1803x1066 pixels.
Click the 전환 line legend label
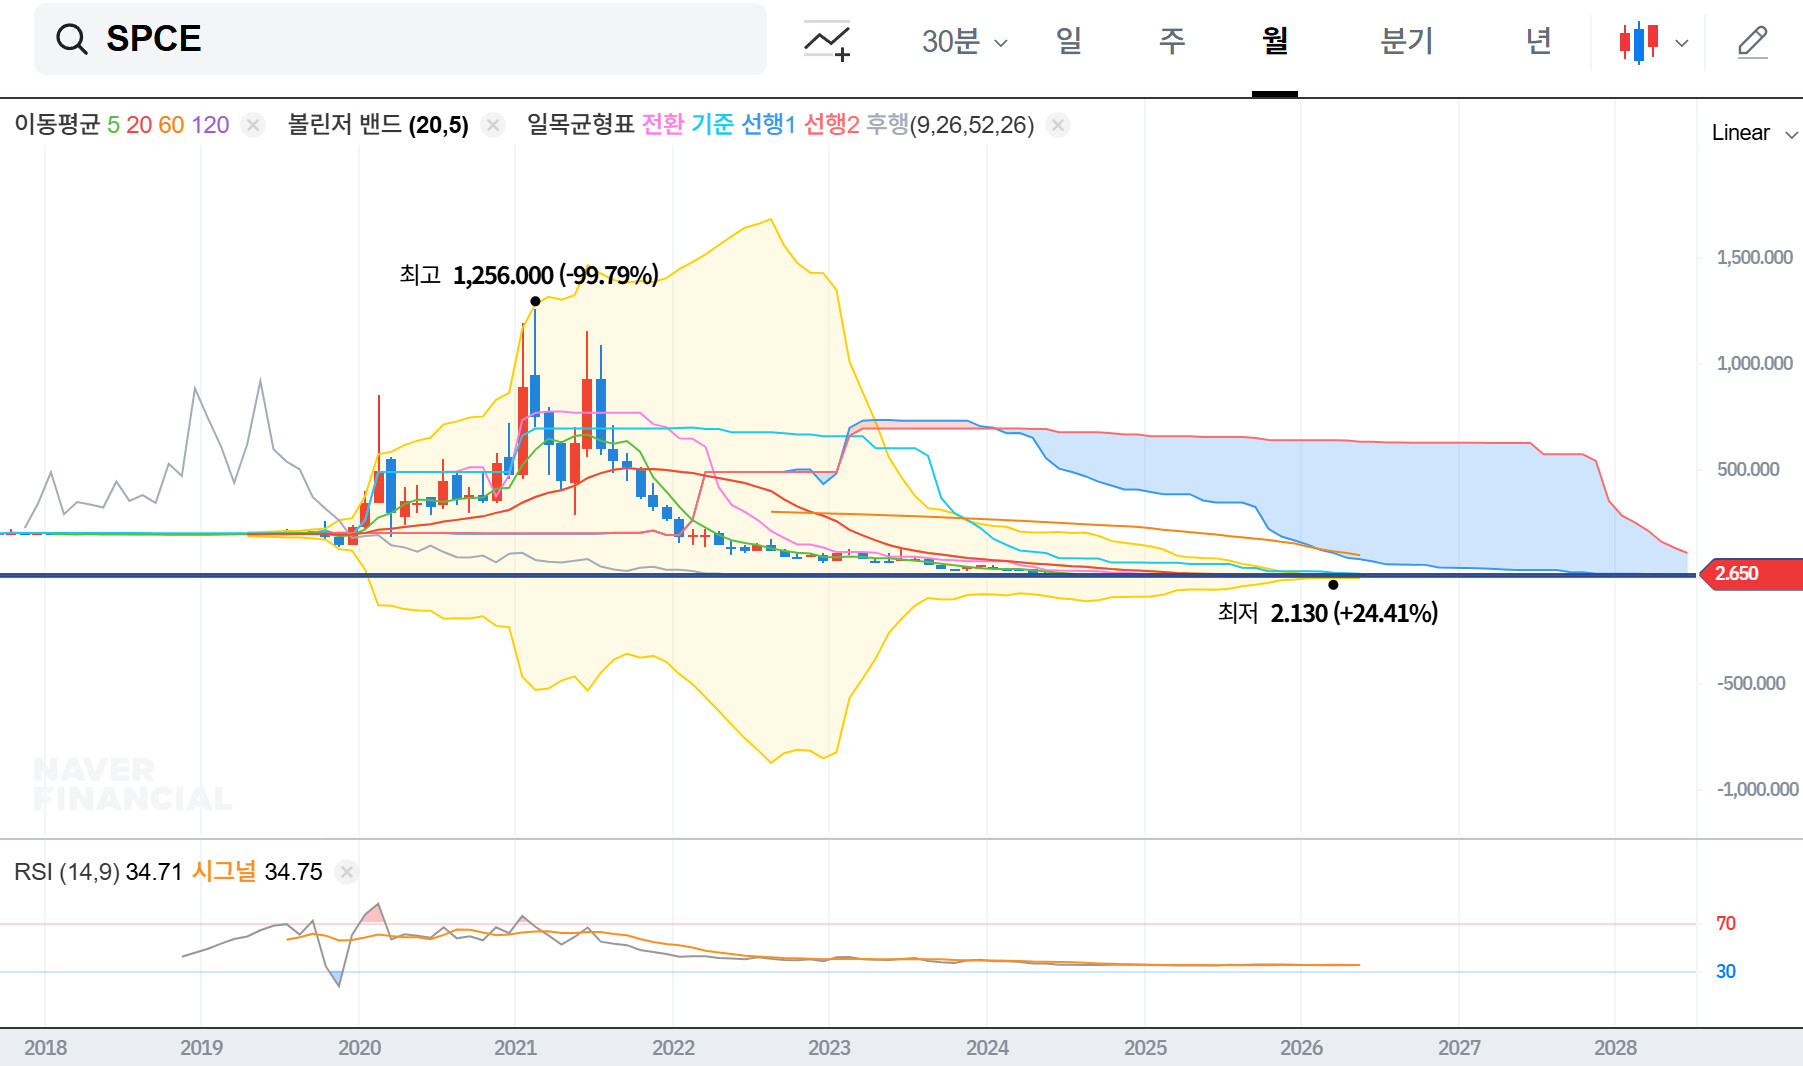pos(663,125)
